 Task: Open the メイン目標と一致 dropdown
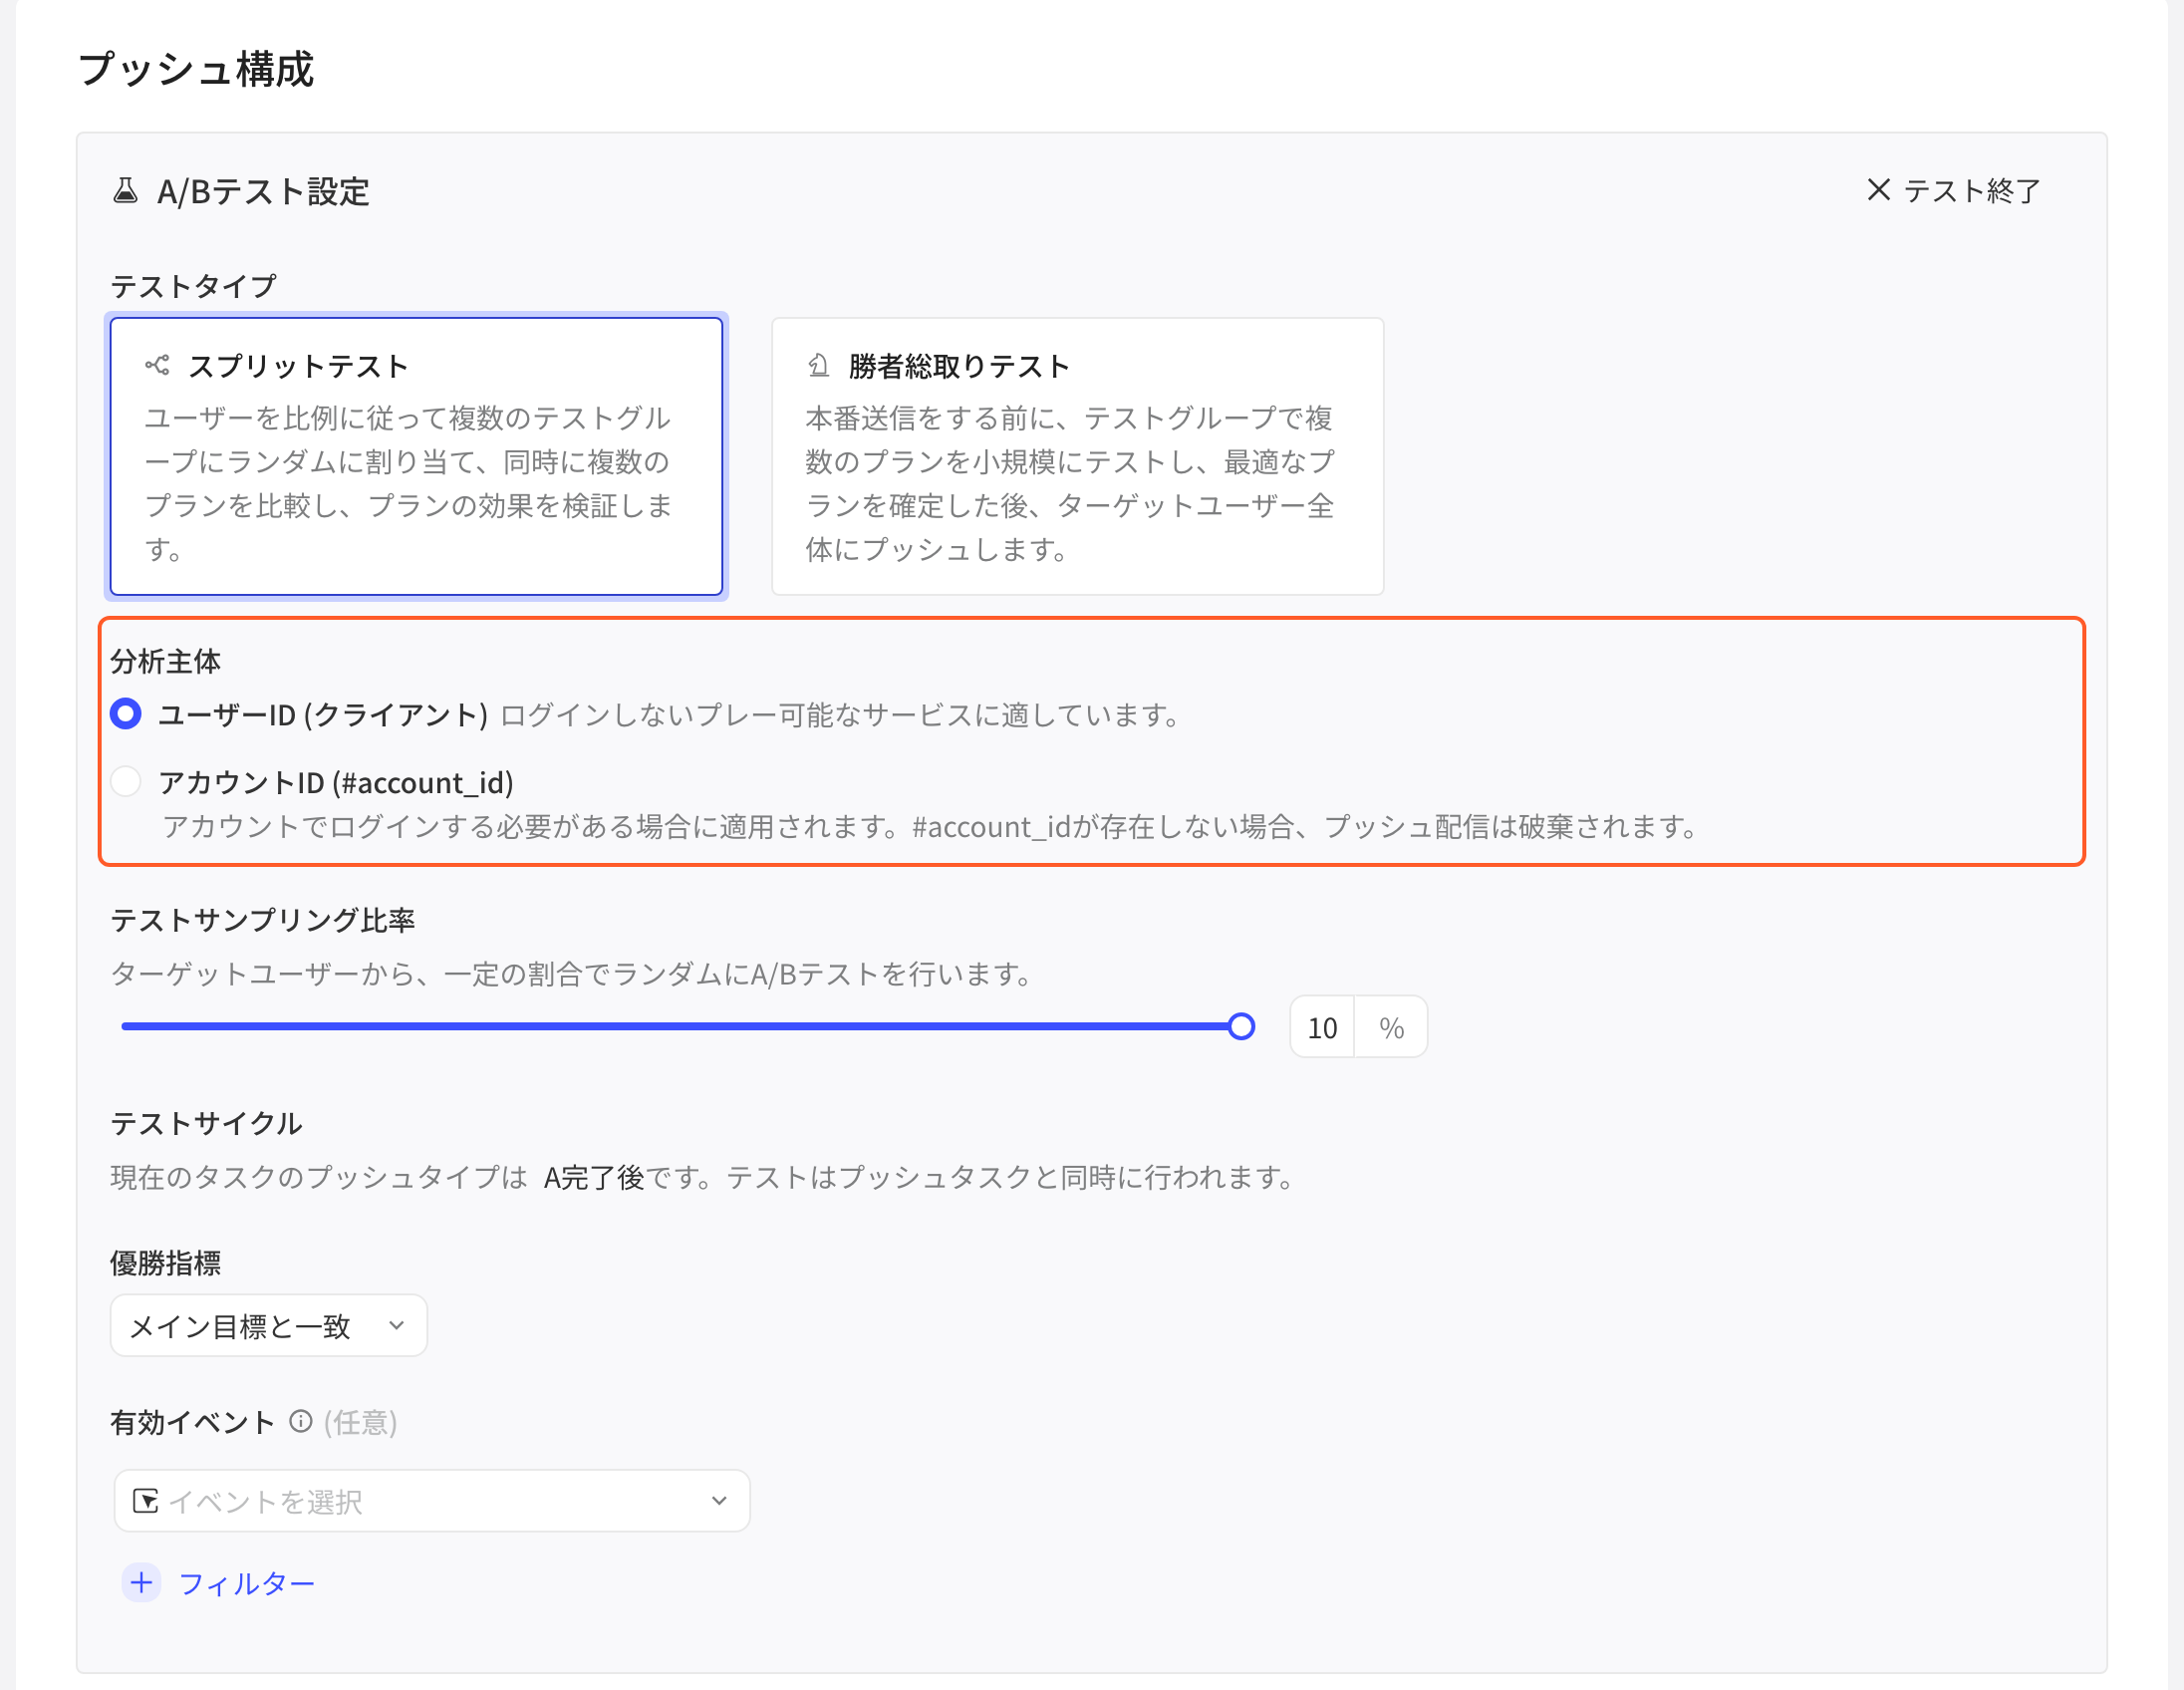tap(268, 1325)
